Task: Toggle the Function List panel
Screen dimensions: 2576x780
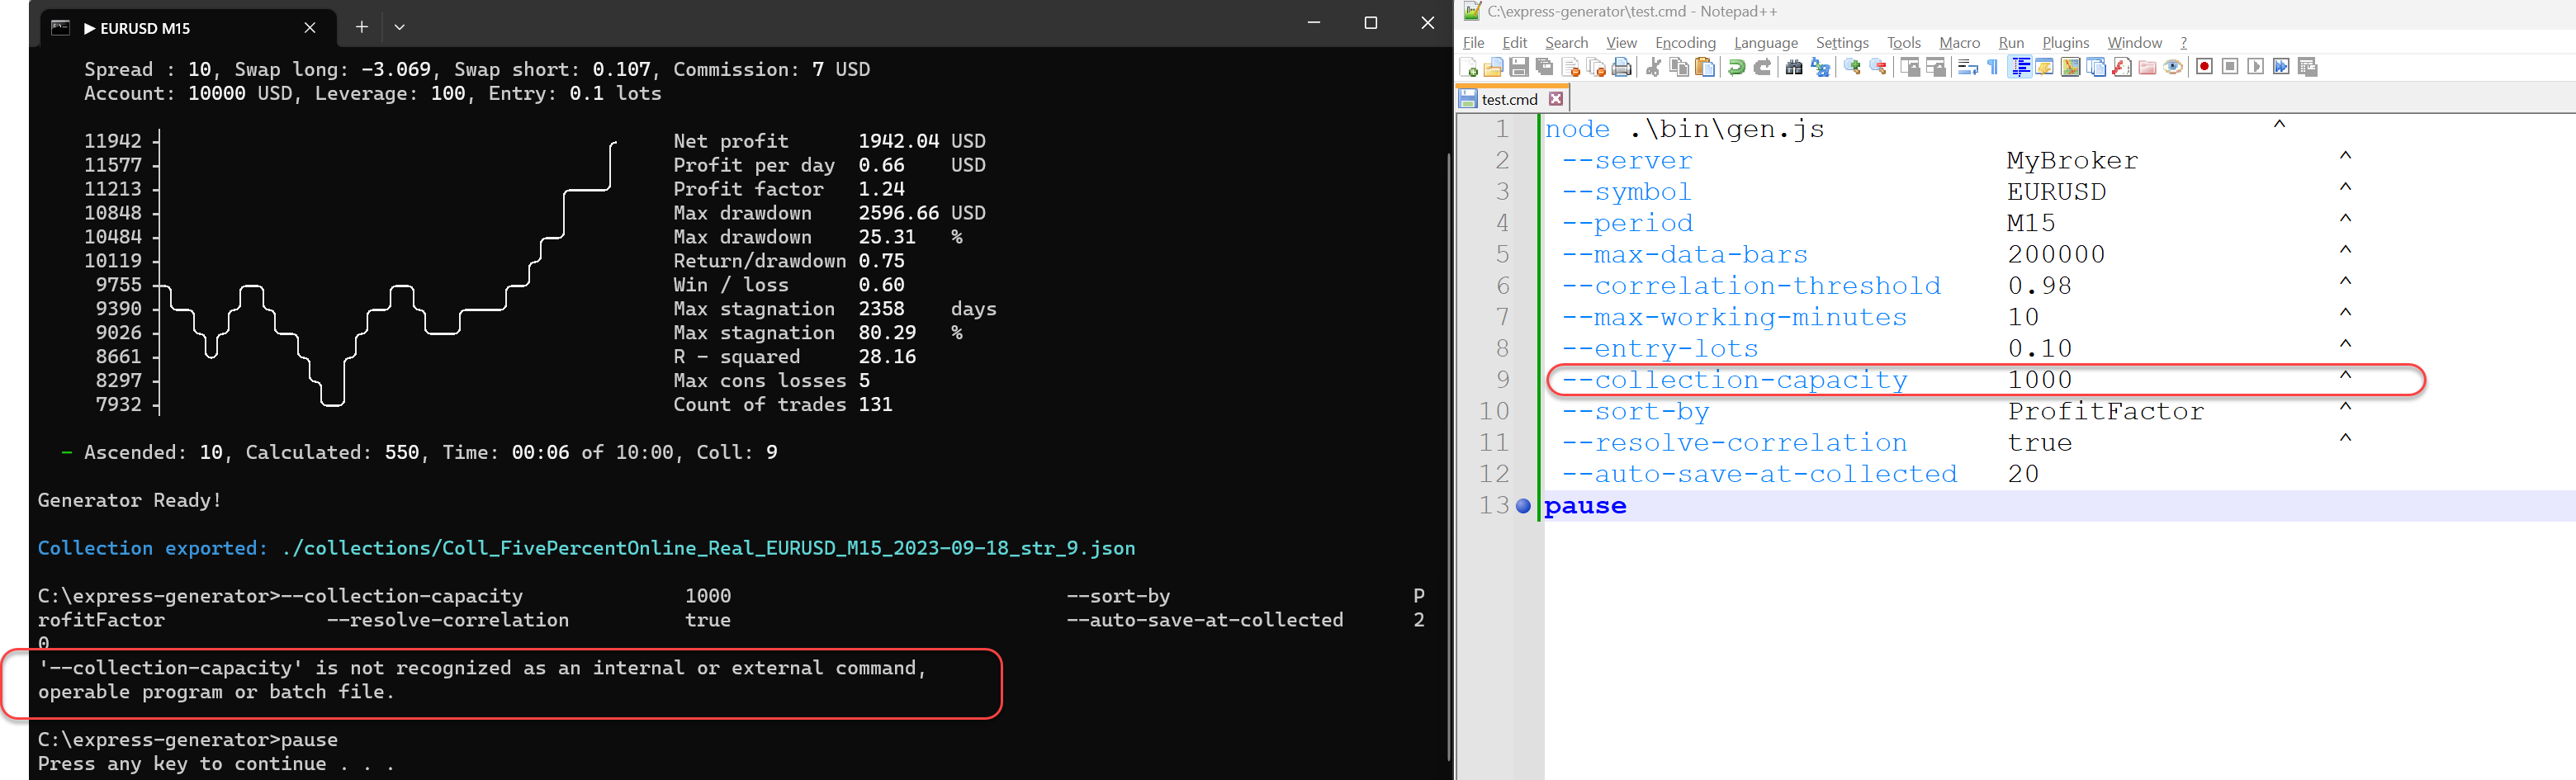Action: click(x=2121, y=67)
